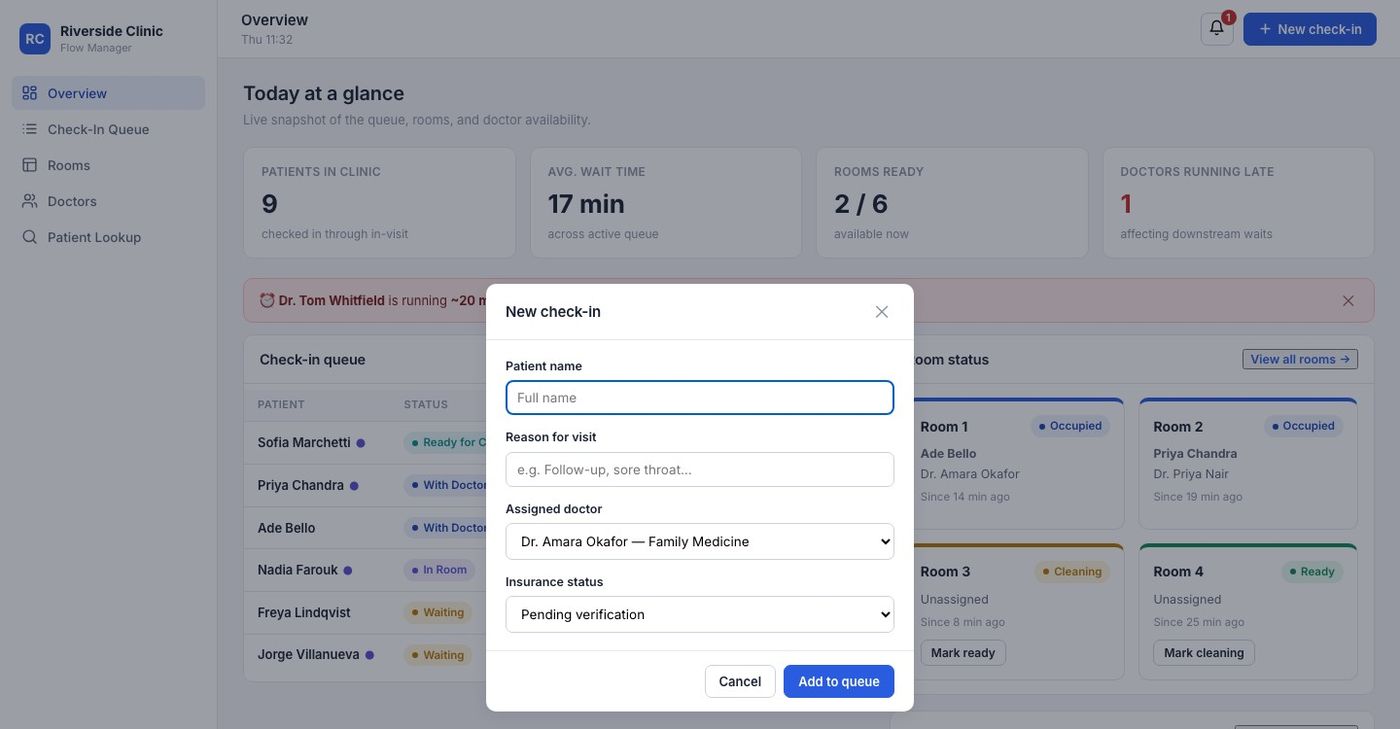
Task: Mark Room 3 ready
Action: (x=963, y=653)
